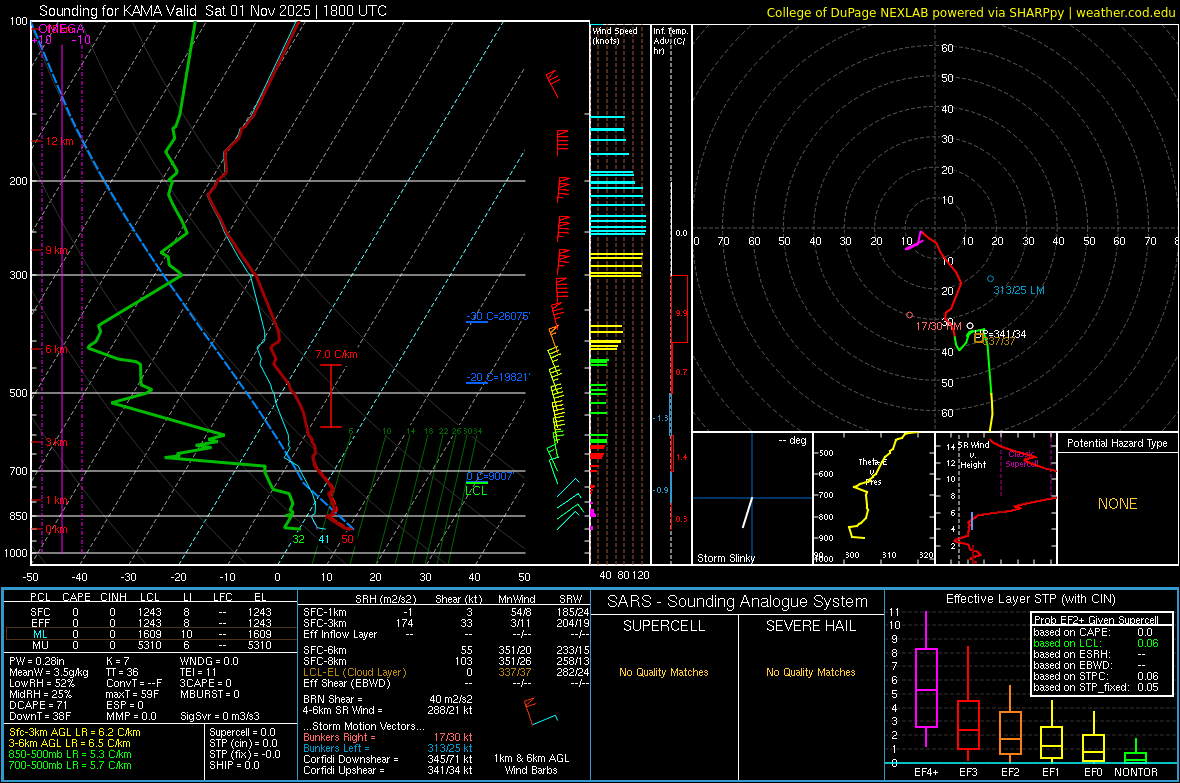Click the Theta-E v. Pres inset label
Screen dimensions: 1180x783
coord(873,471)
